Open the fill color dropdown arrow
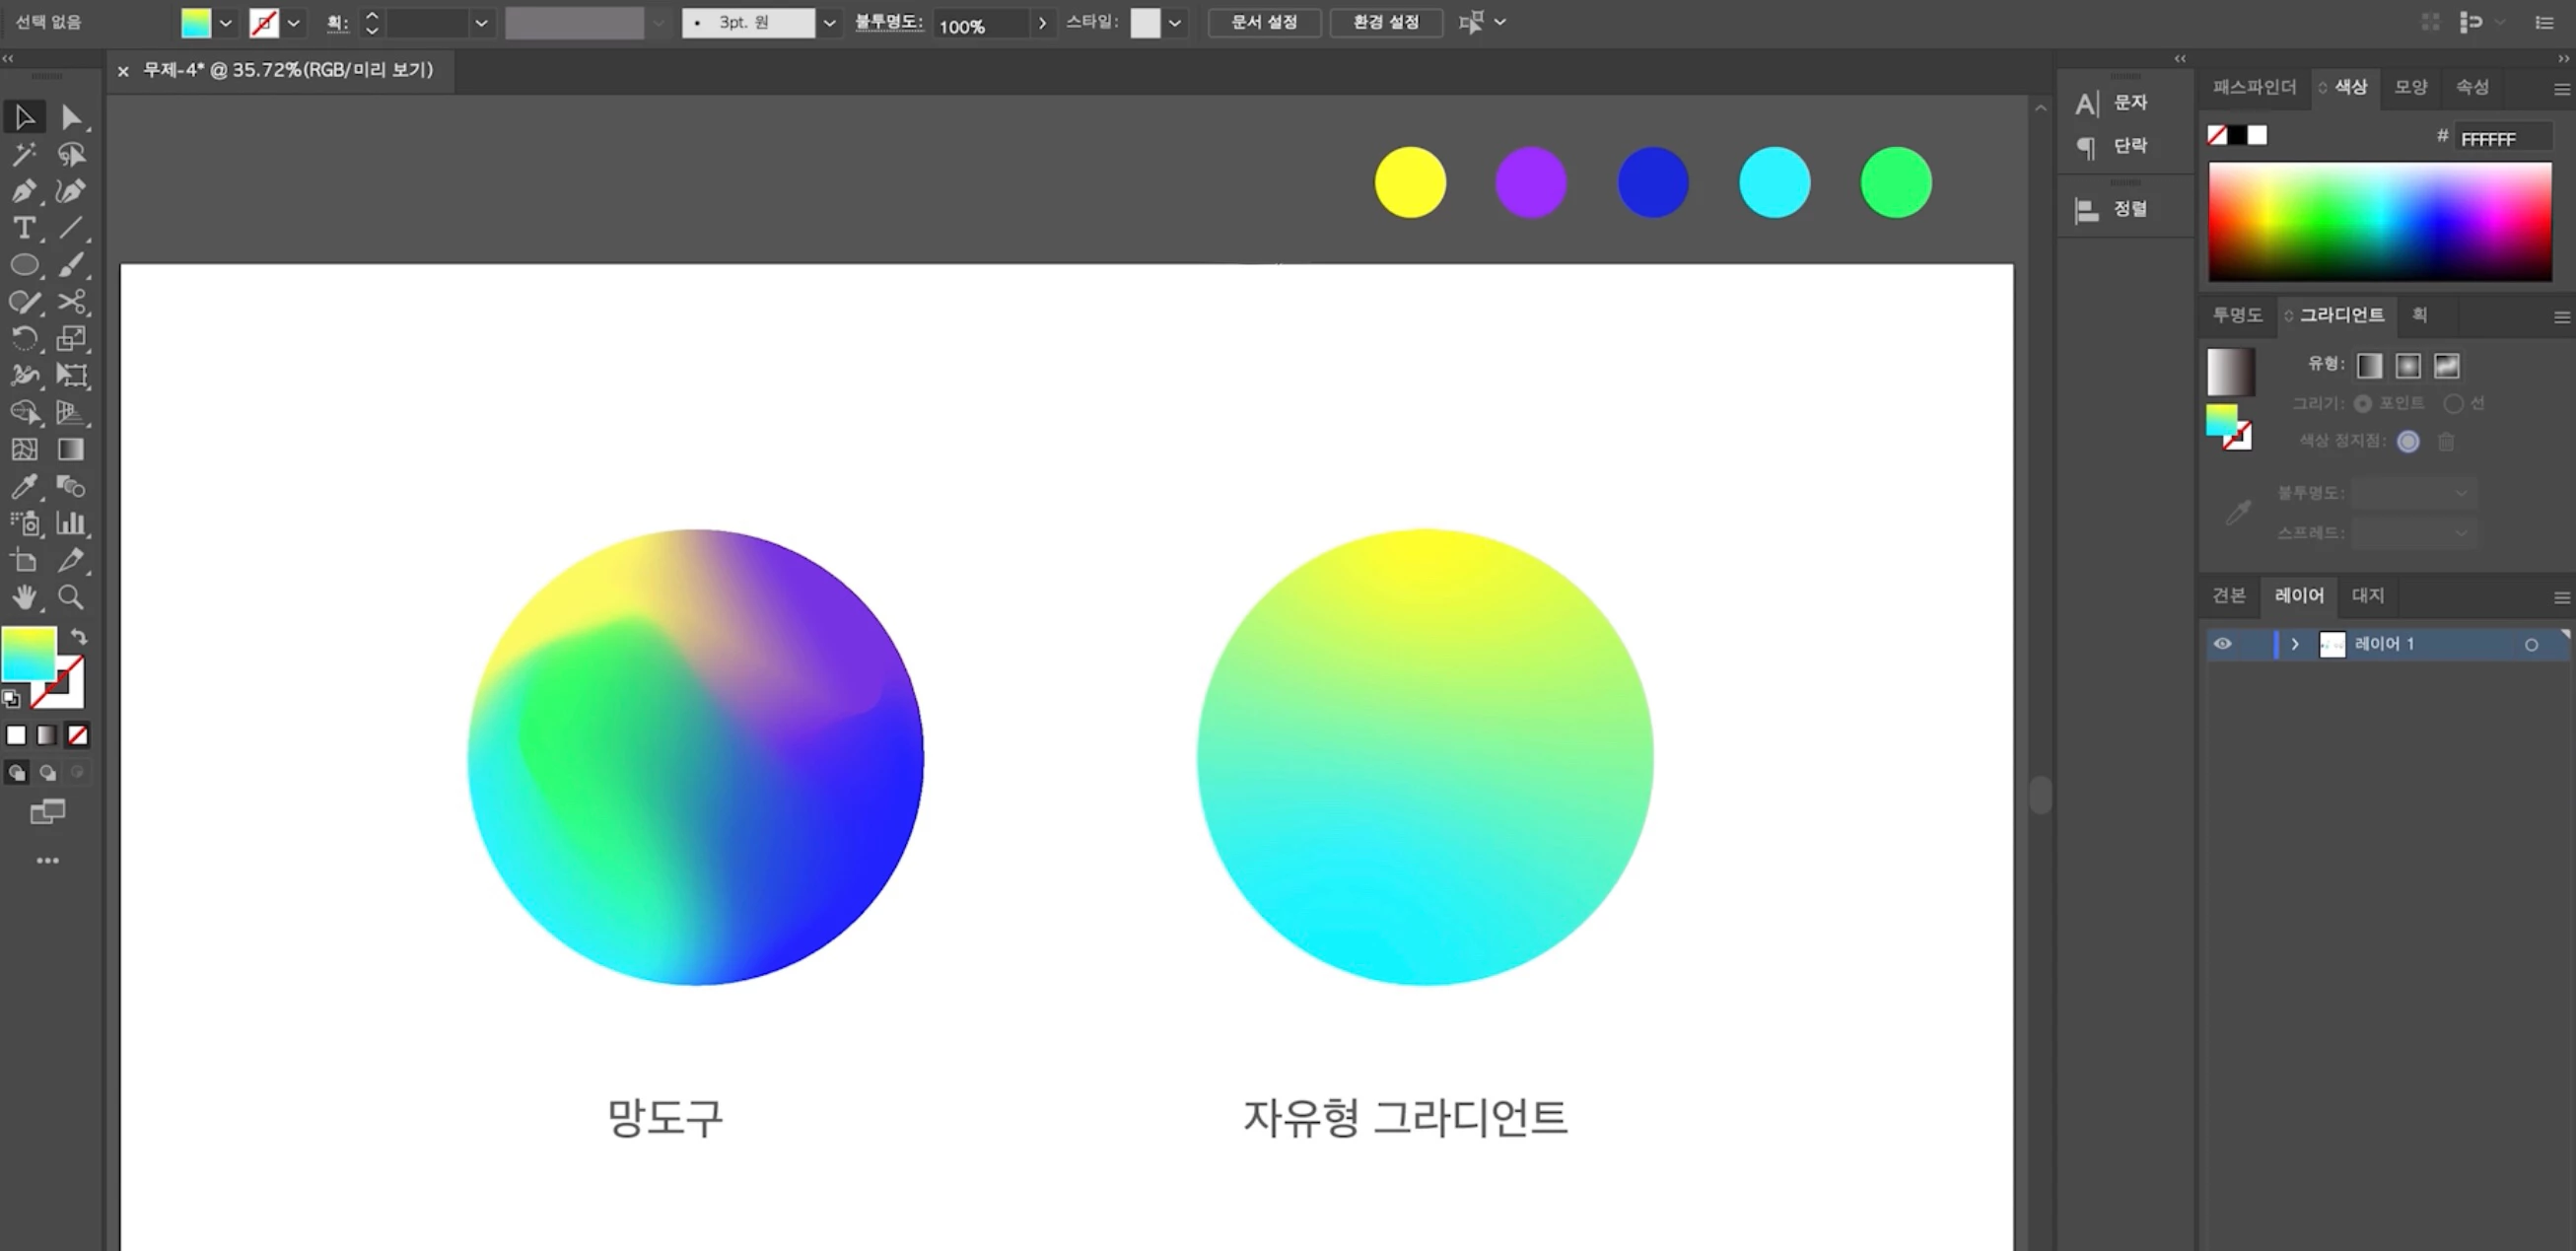The width and height of the screenshot is (2576, 1251). [226, 23]
